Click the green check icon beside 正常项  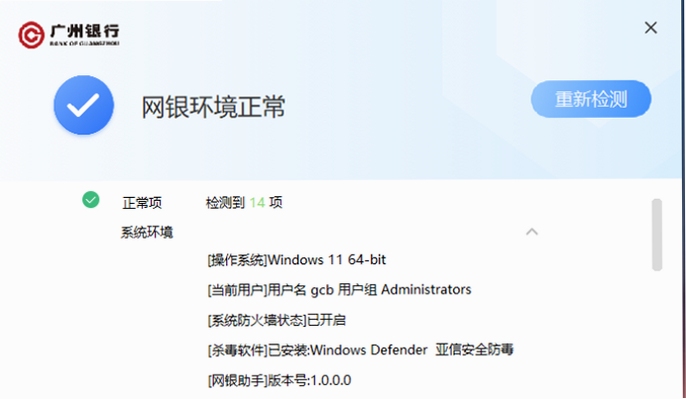[91, 200]
